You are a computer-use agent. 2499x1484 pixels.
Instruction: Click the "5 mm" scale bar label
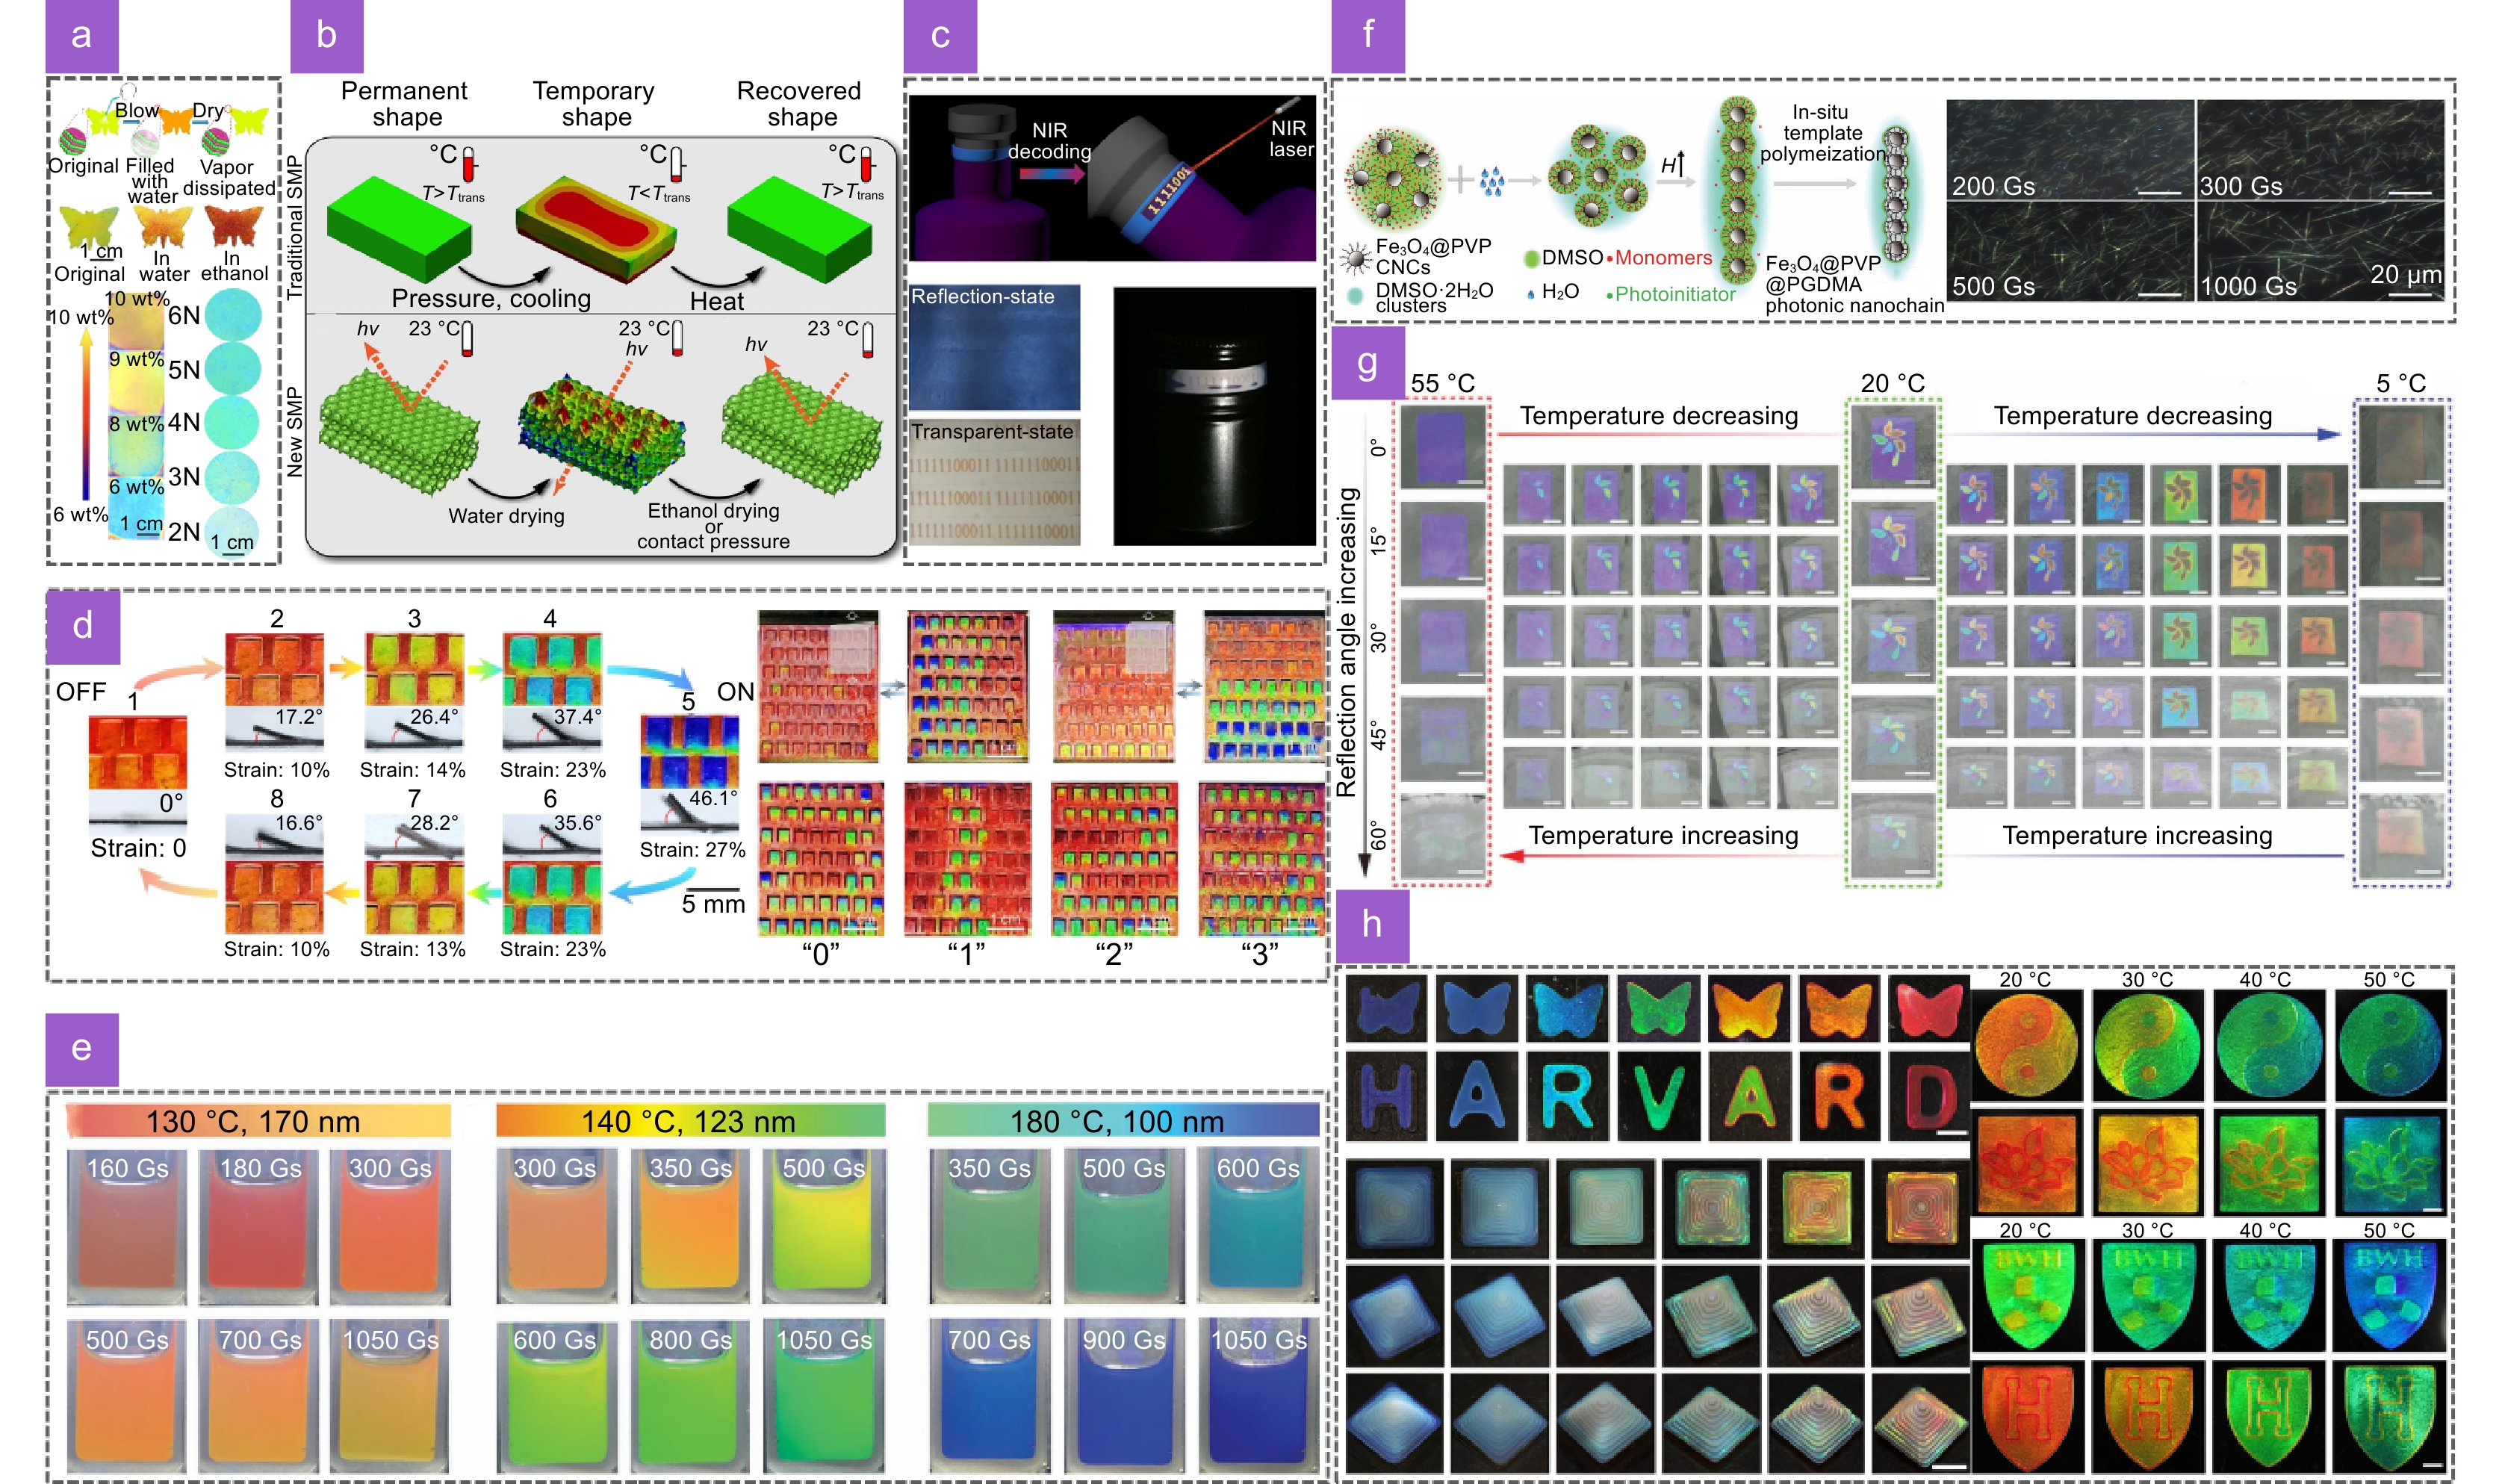tap(713, 905)
